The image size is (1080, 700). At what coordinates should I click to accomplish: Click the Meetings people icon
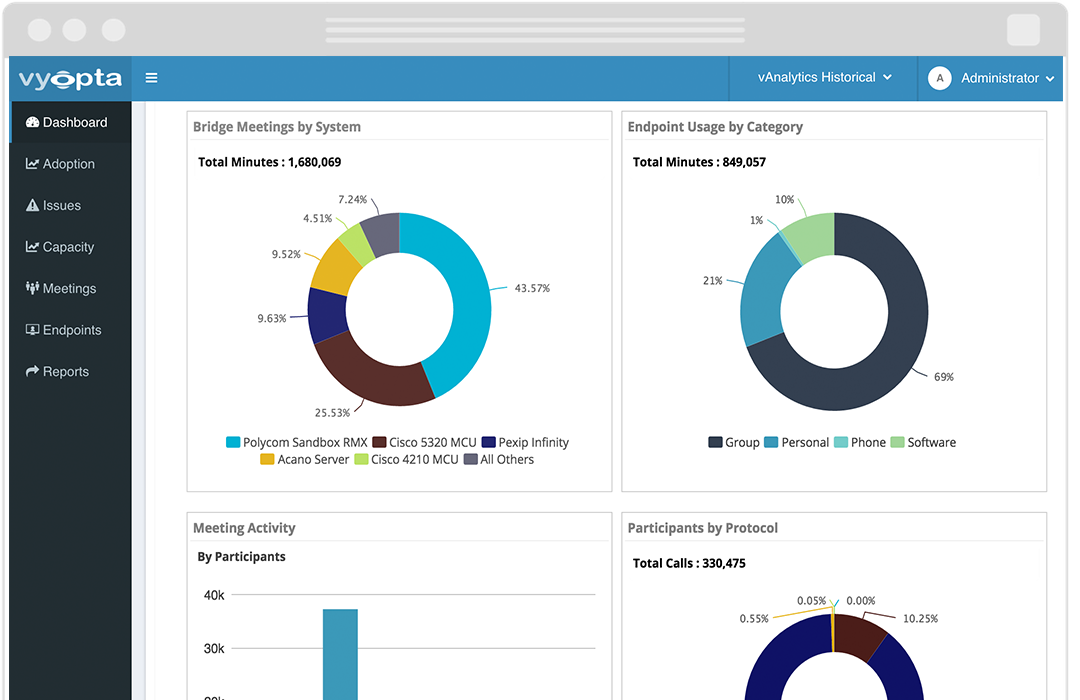[32, 287]
